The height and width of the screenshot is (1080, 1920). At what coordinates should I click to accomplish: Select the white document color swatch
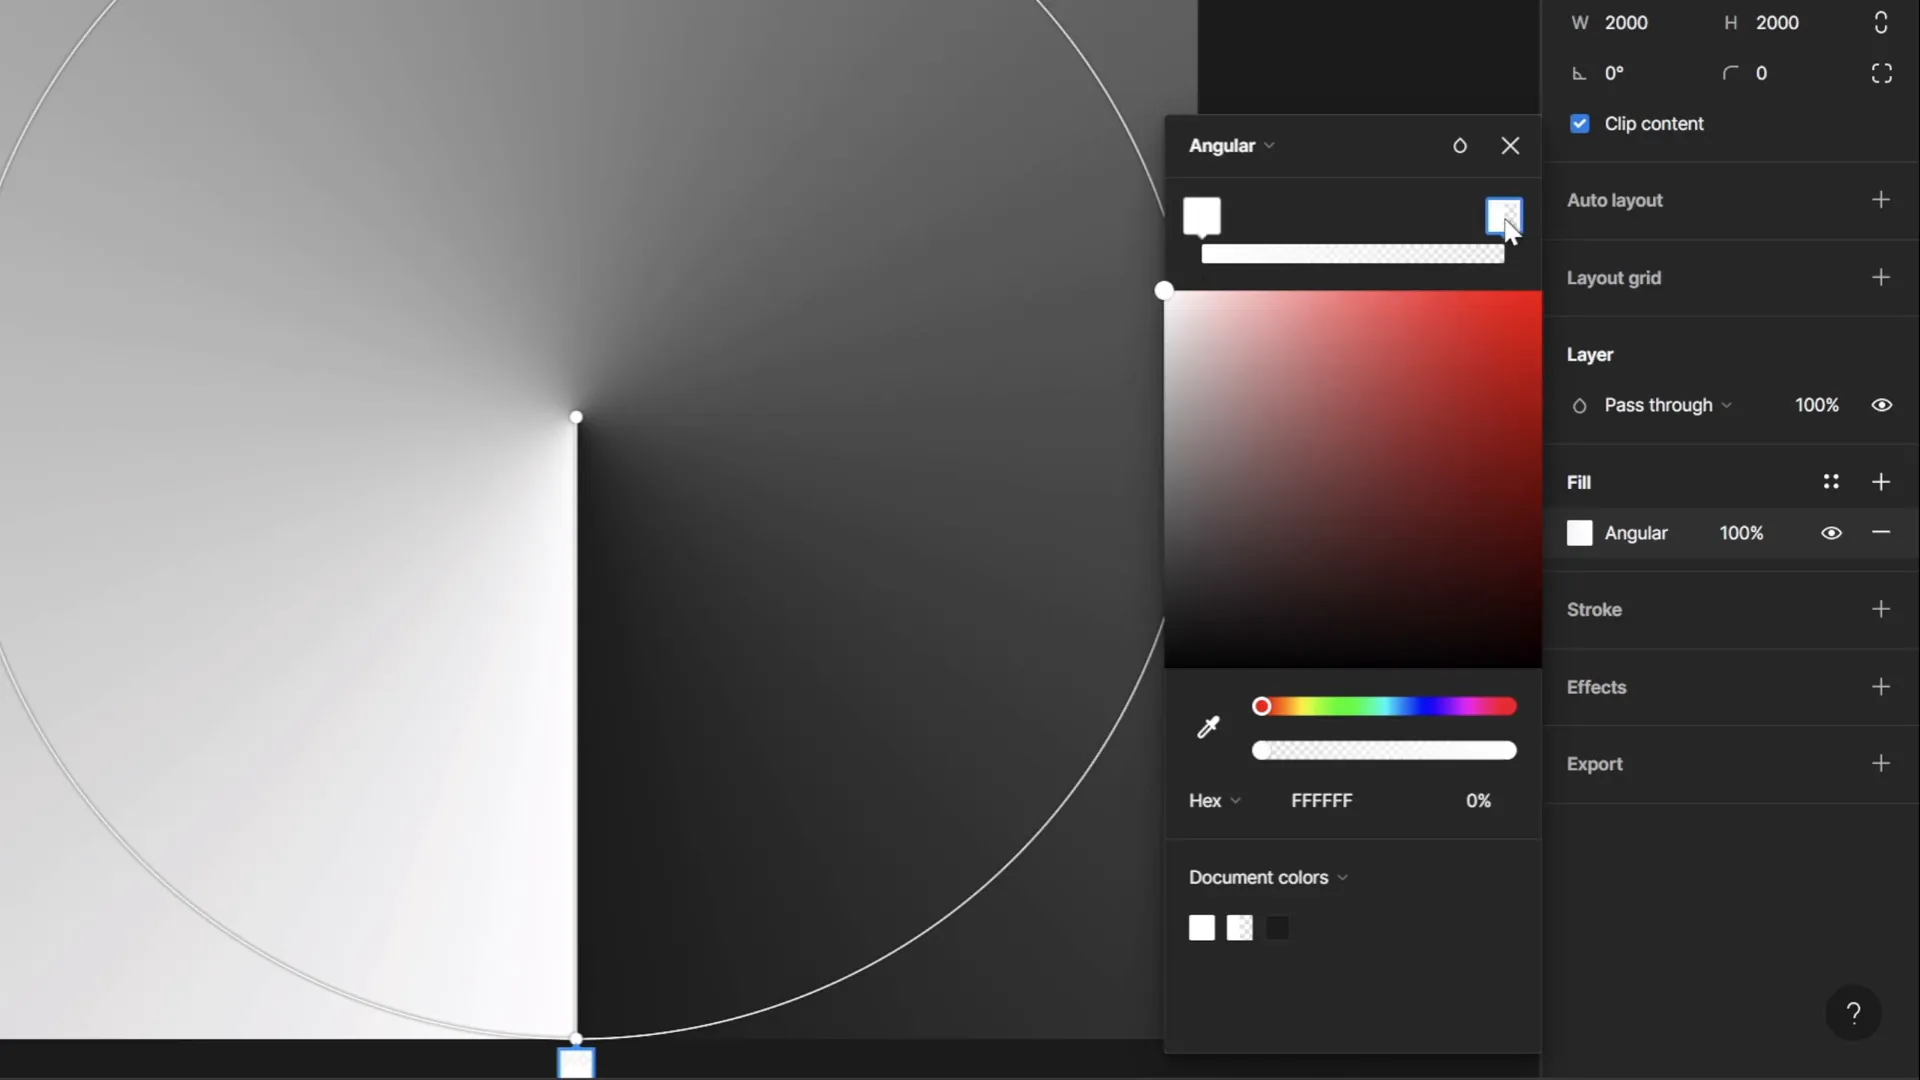(1201, 927)
